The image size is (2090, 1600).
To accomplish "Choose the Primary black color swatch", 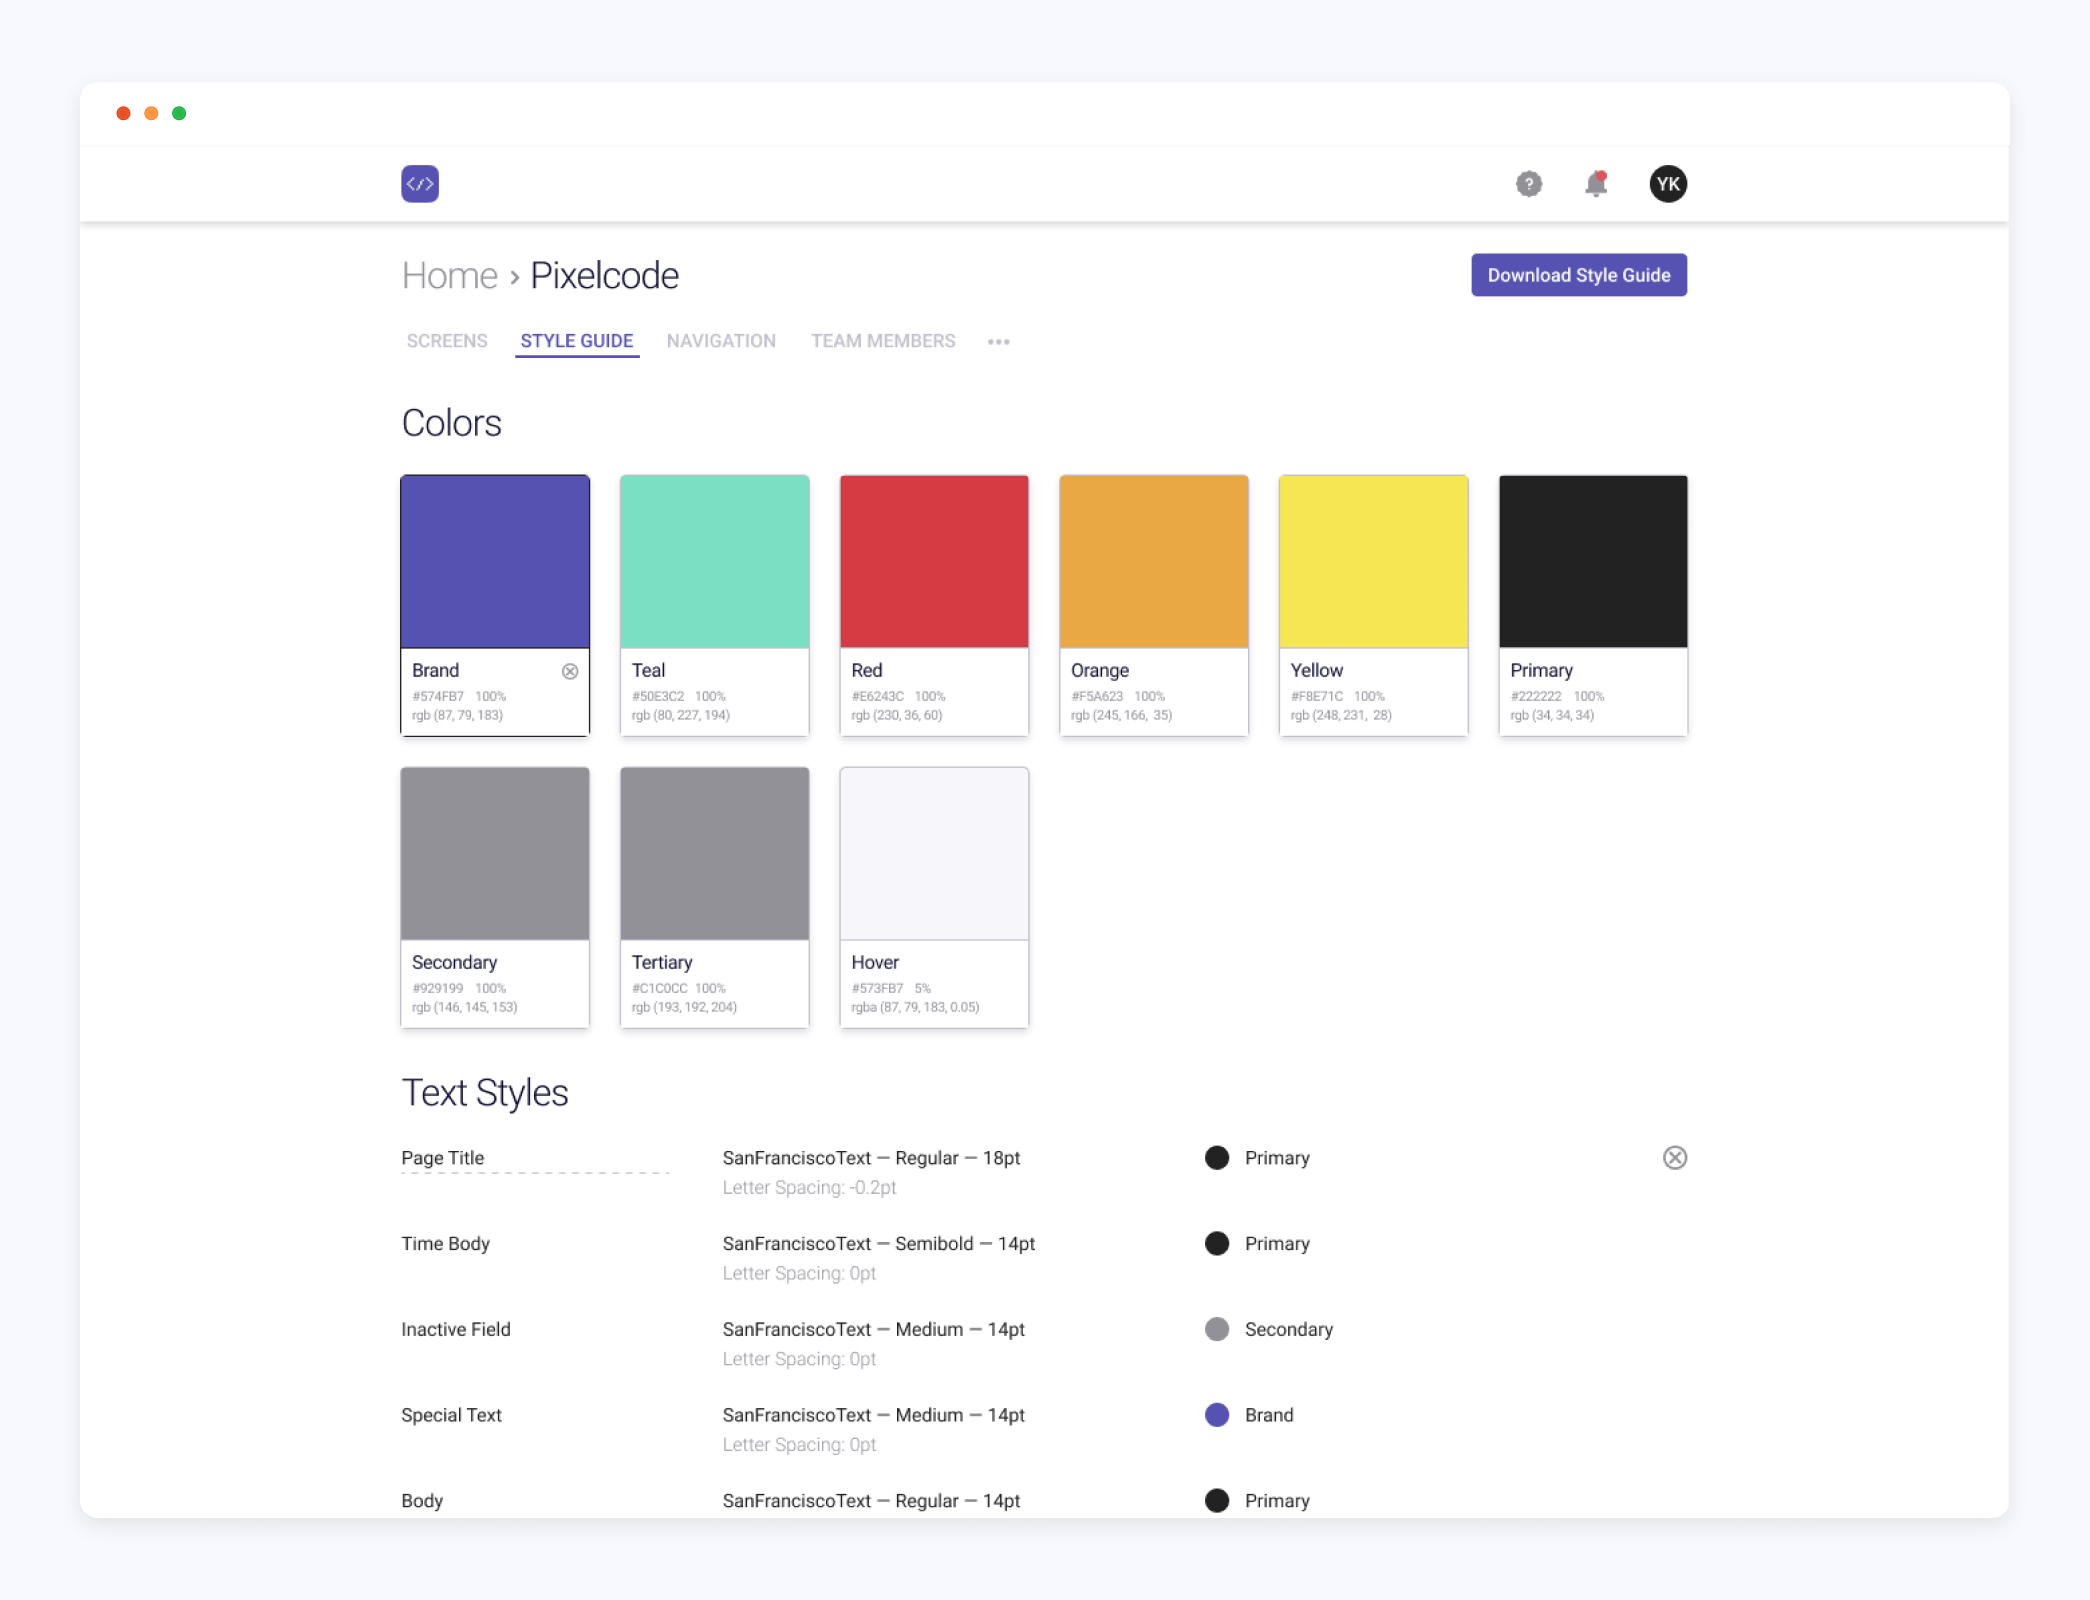I will pos(1593,562).
